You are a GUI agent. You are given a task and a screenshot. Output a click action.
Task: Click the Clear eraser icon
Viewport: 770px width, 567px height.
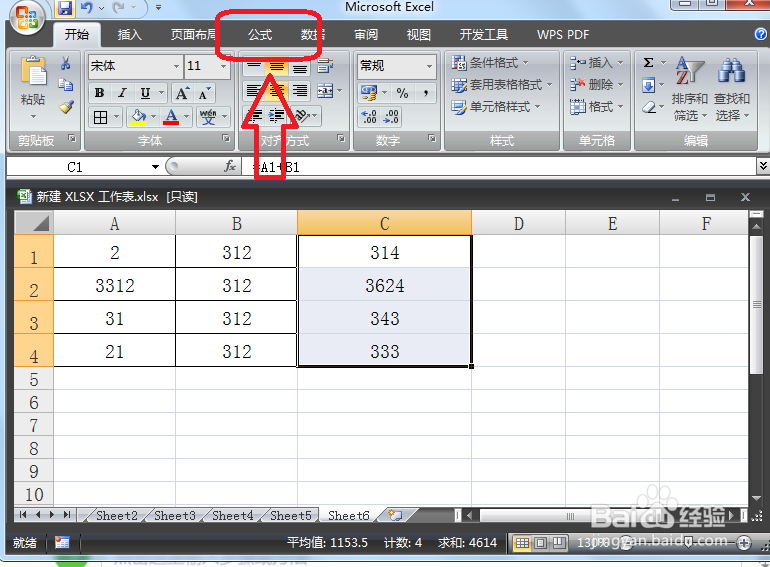649,107
